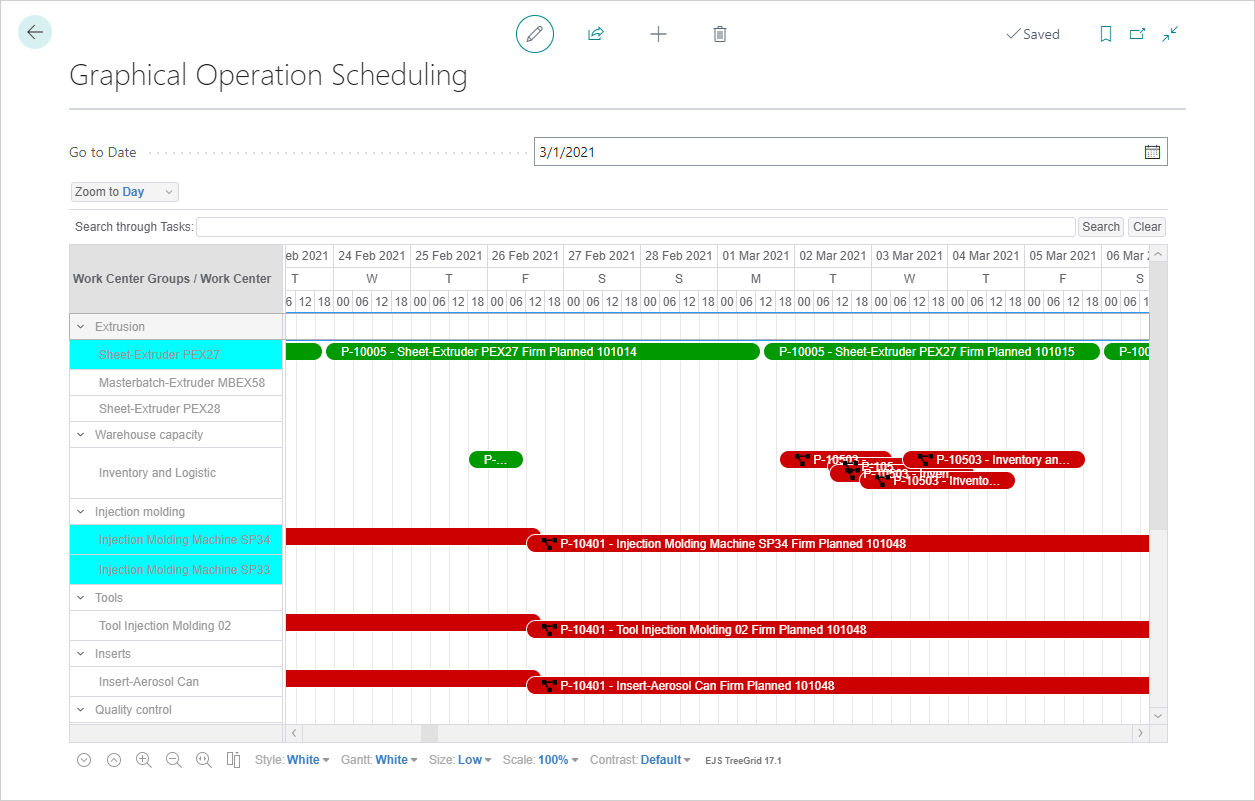The width and height of the screenshot is (1255, 801).
Task: Open the calendar date picker
Action: click(x=1151, y=151)
